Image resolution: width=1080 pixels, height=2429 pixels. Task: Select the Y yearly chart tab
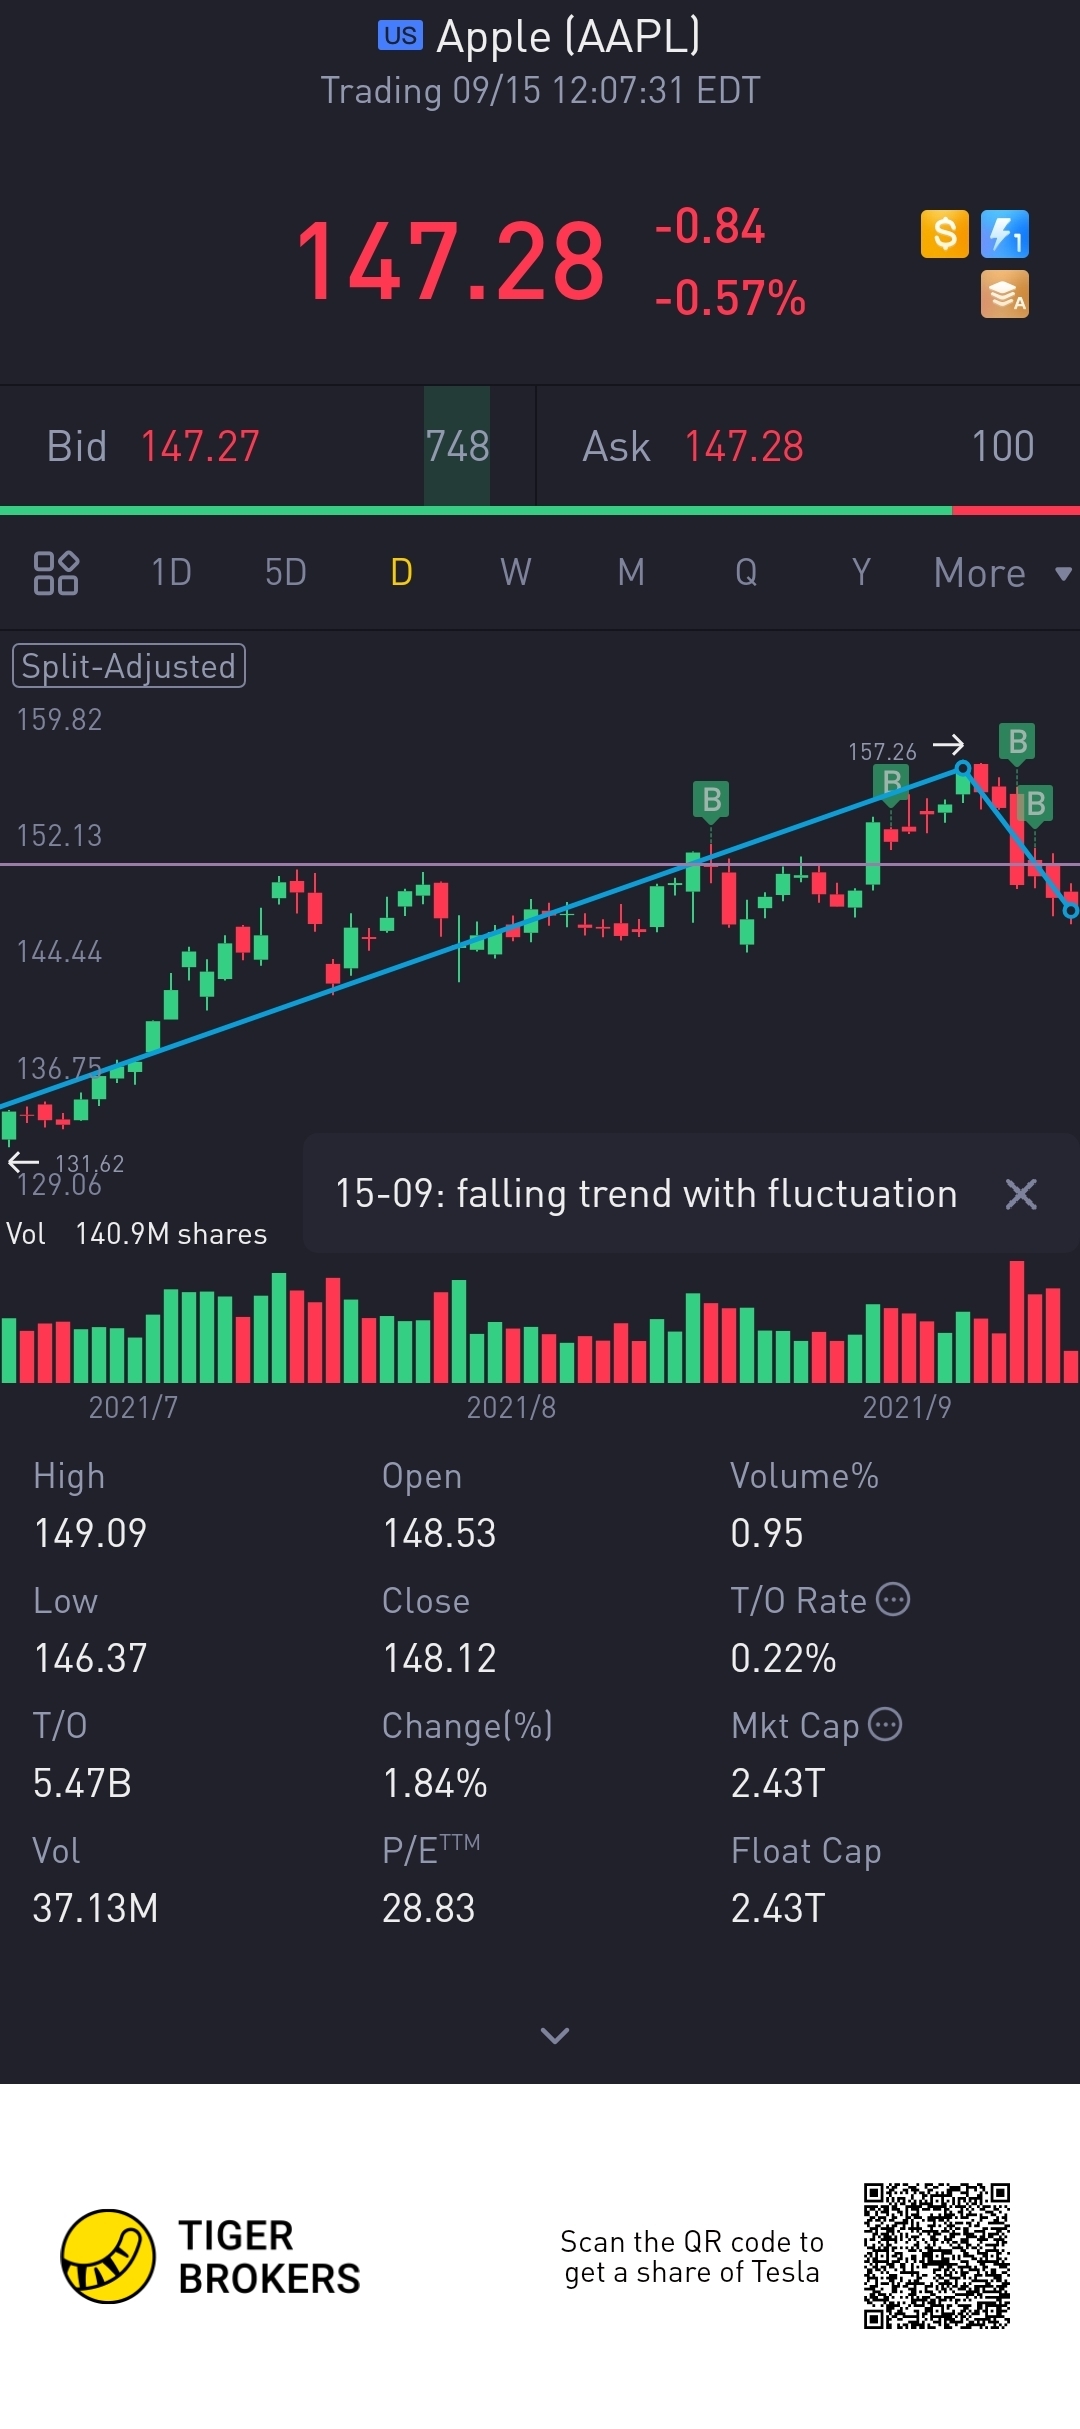pos(861,573)
